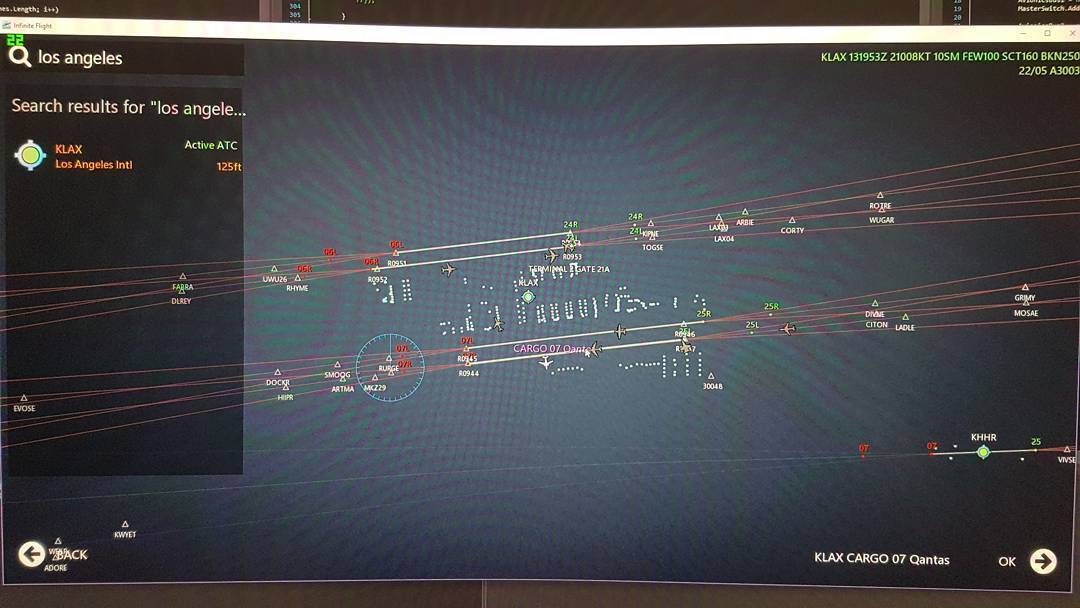Select the MKZ29 waypoint
This screenshot has width=1080, height=608.
375,383
